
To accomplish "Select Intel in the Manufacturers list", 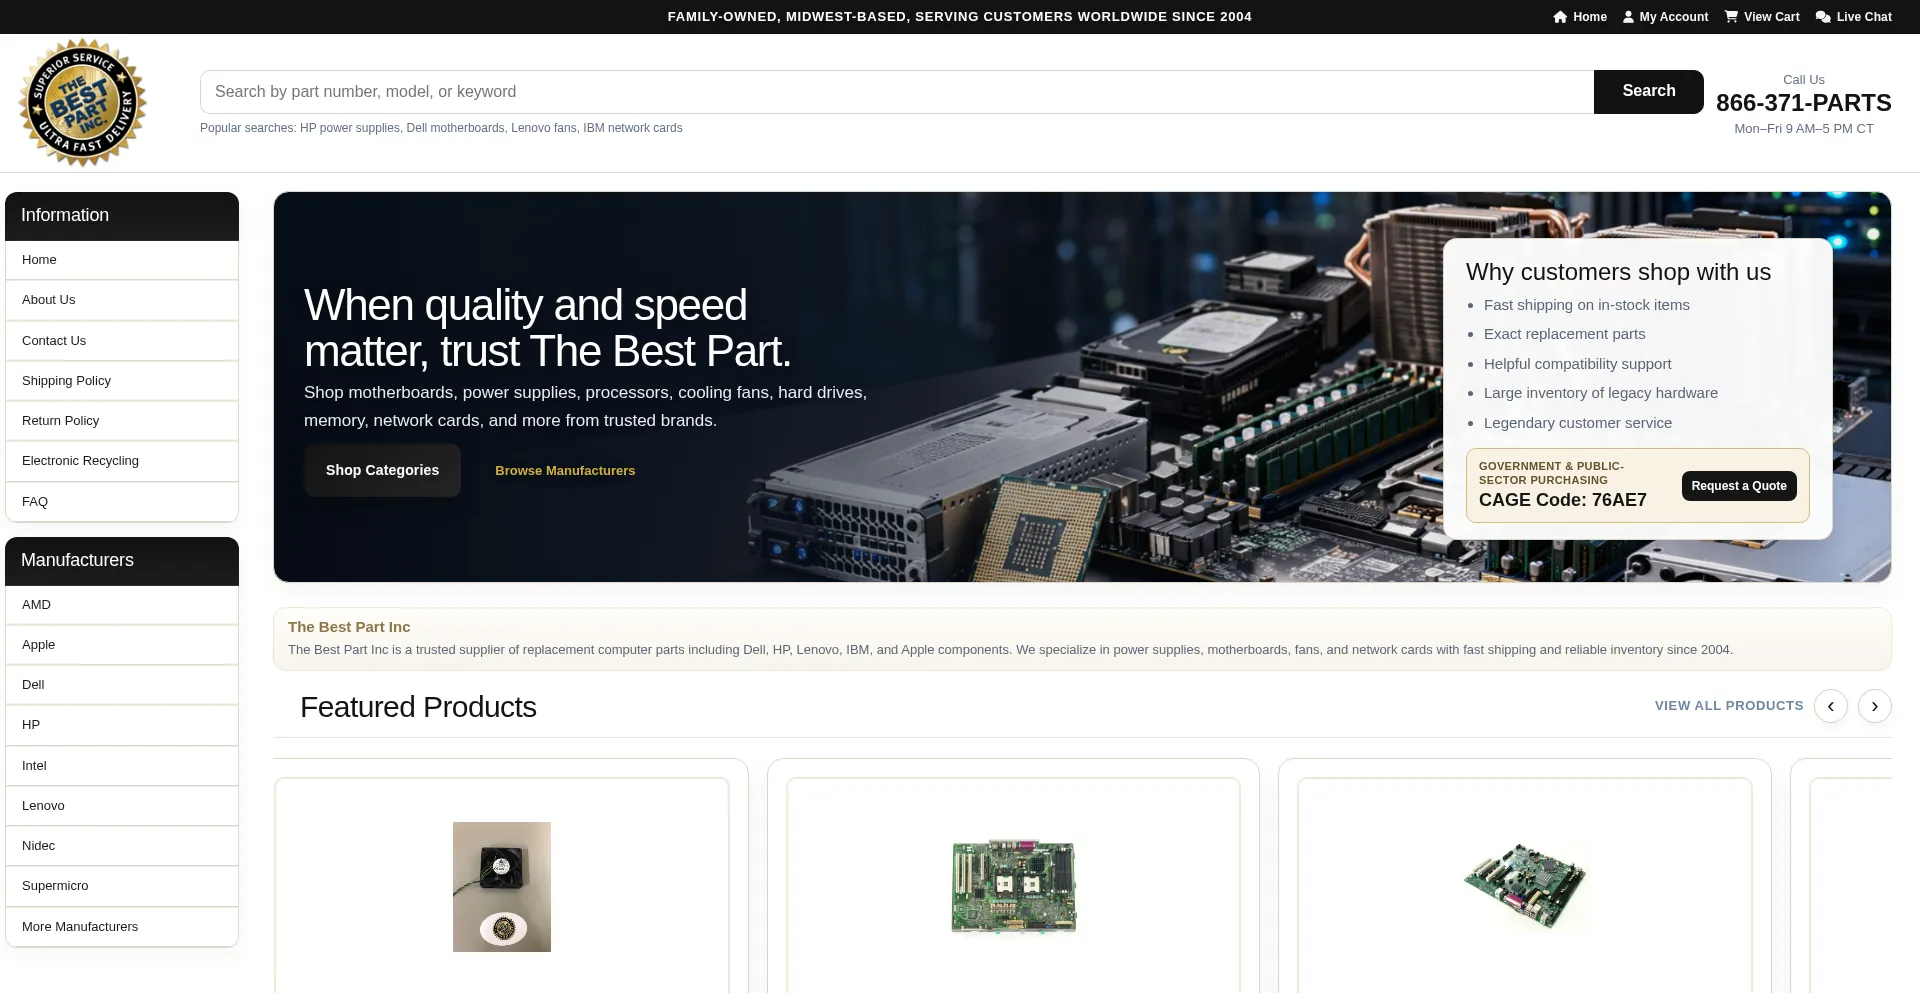I will click(x=122, y=766).
